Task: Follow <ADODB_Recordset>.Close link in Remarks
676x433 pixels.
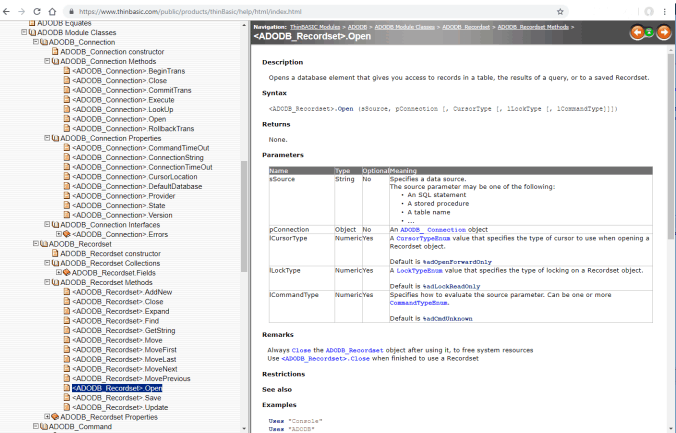Action: (x=325, y=358)
